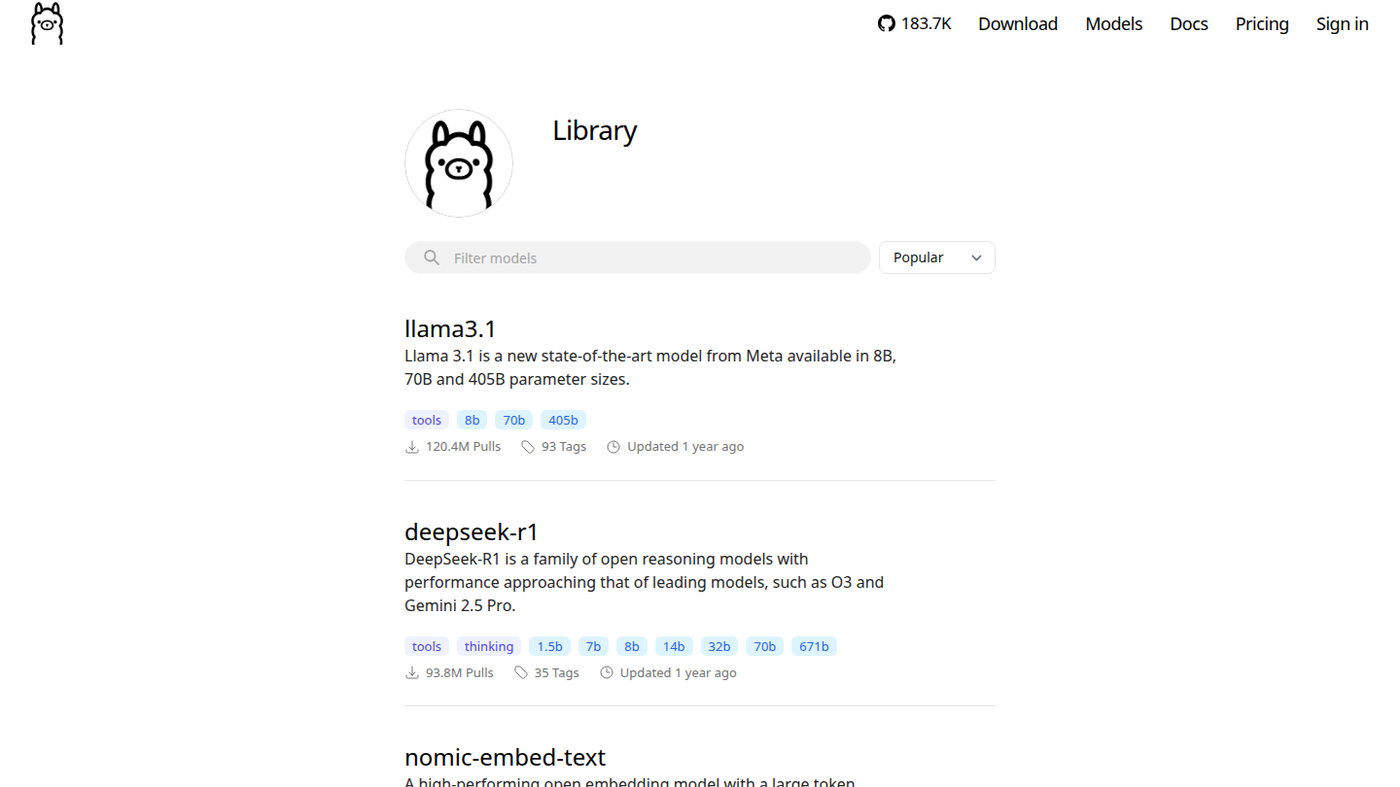Open the llama3.1 model page
The image size is (1400, 787).
pyautogui.click(x=450, y=329)
